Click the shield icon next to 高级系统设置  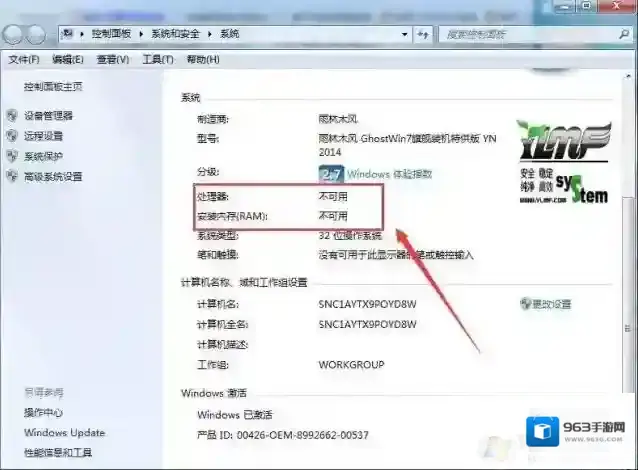click(x=13, y=176)
